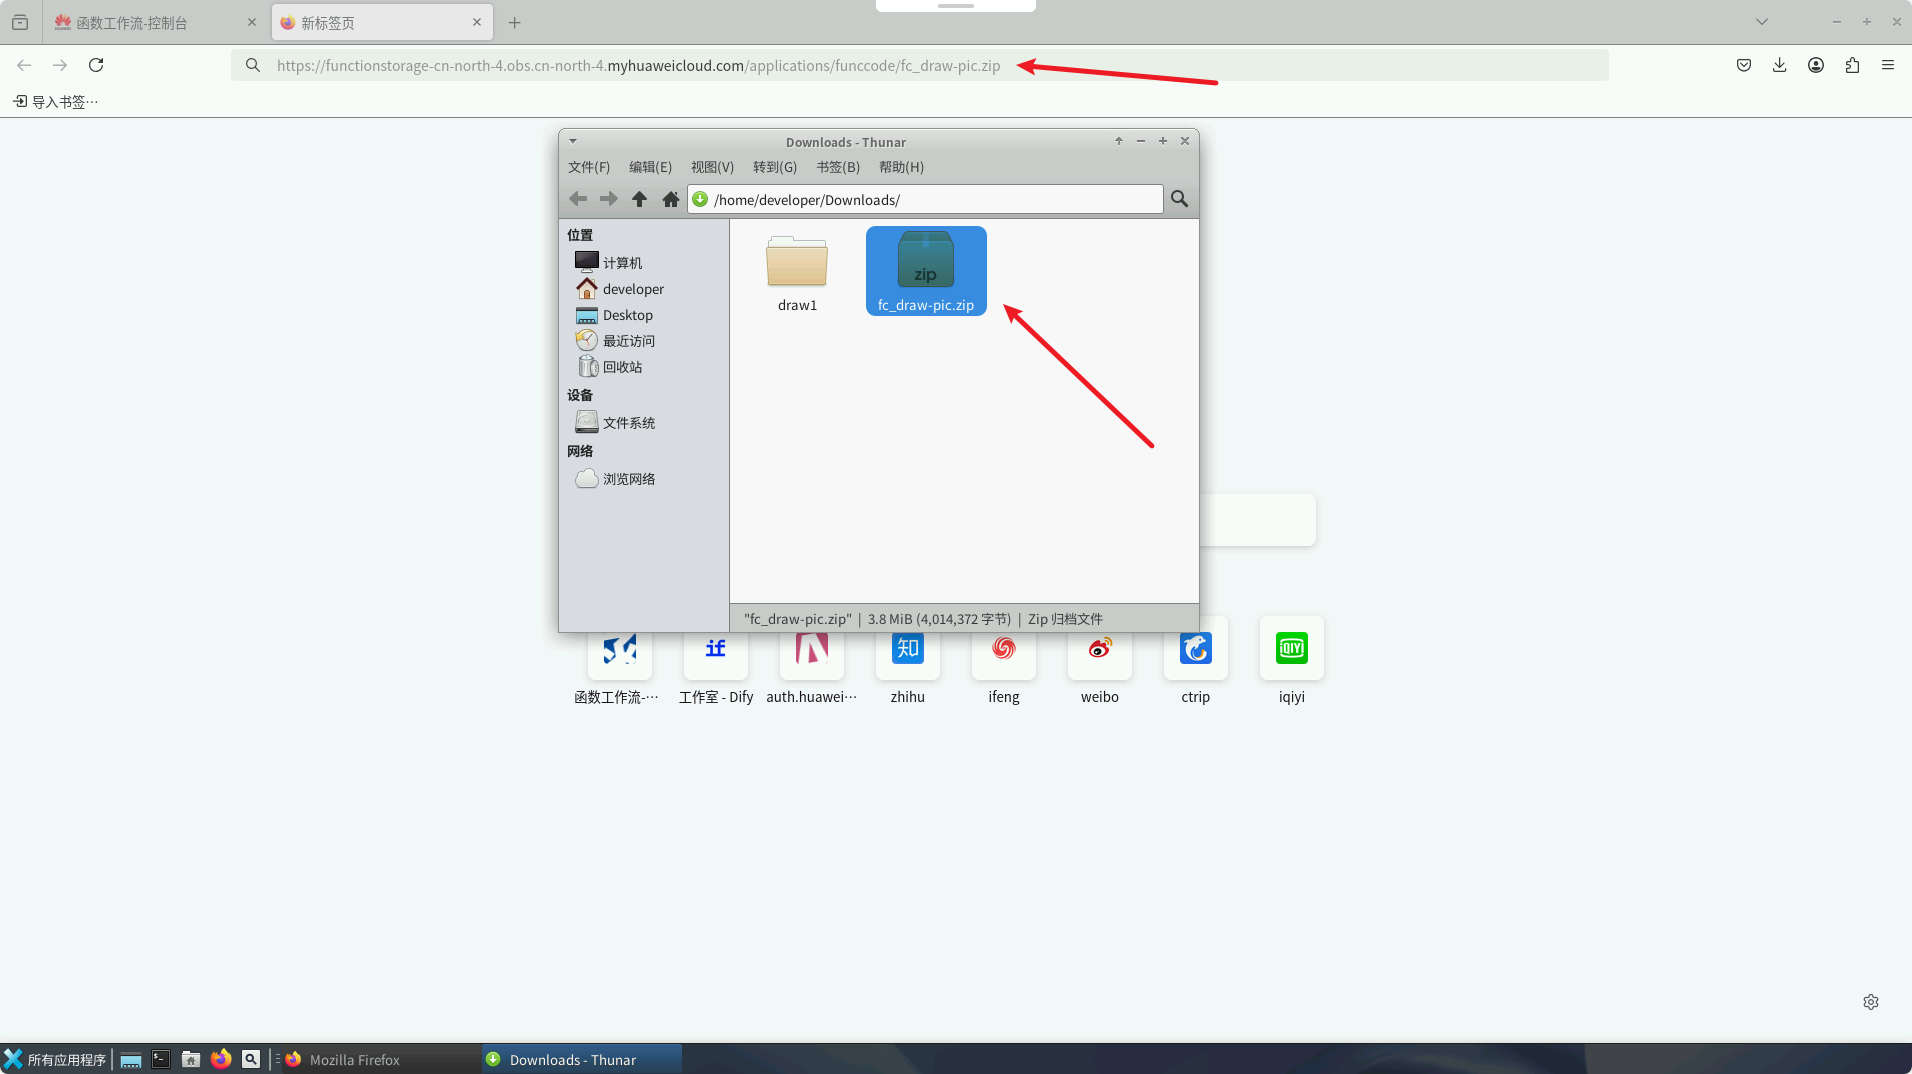This screenshot has width=1912, height=1074.
Task: Click the 导入书签 bookmark link
Action: 56,102
